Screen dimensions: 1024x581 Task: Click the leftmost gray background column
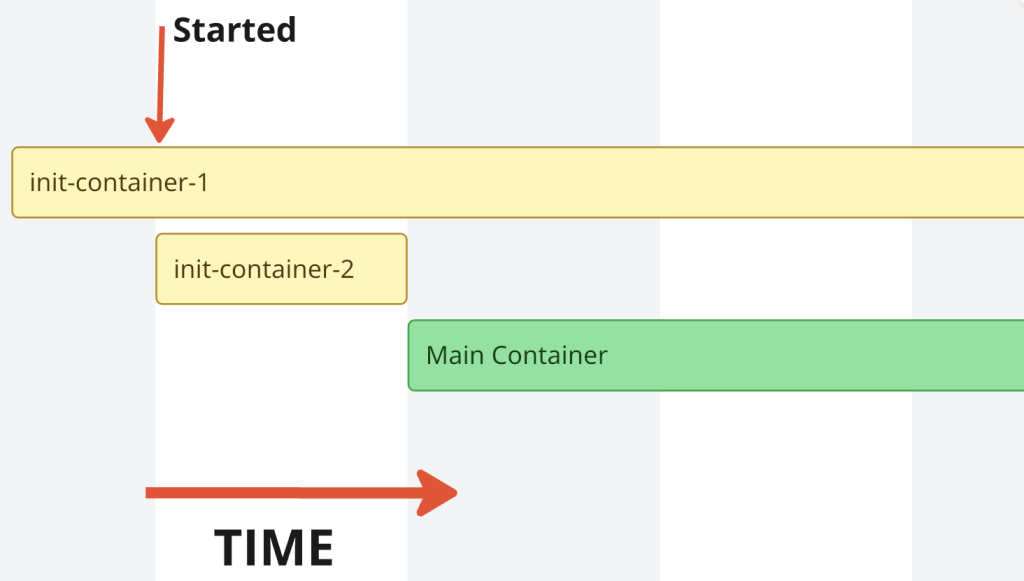point(75,400)
